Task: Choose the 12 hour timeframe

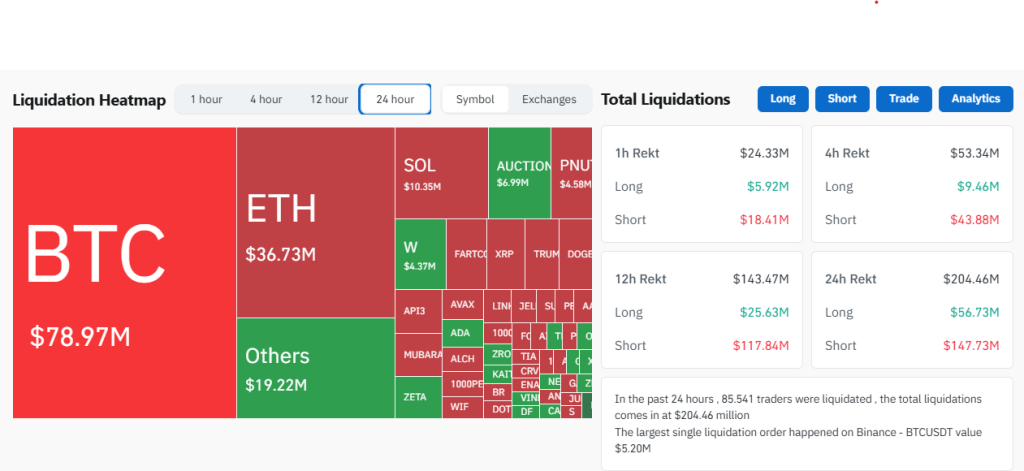Action: 329,99
